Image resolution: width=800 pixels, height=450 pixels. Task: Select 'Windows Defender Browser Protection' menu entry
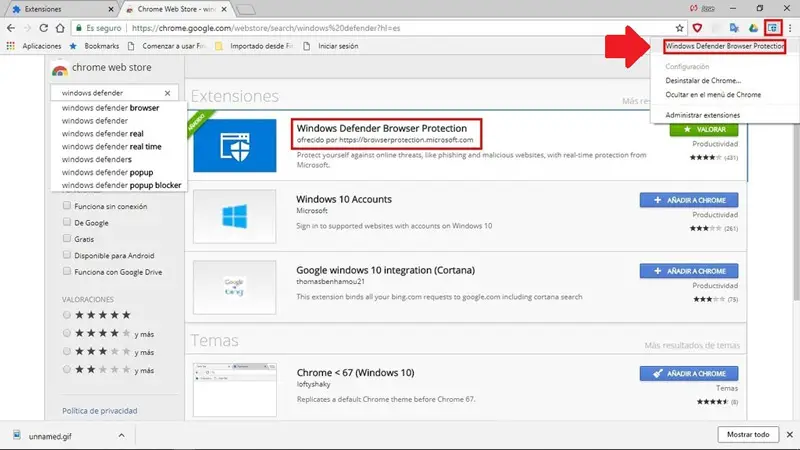tap(724, 46)
